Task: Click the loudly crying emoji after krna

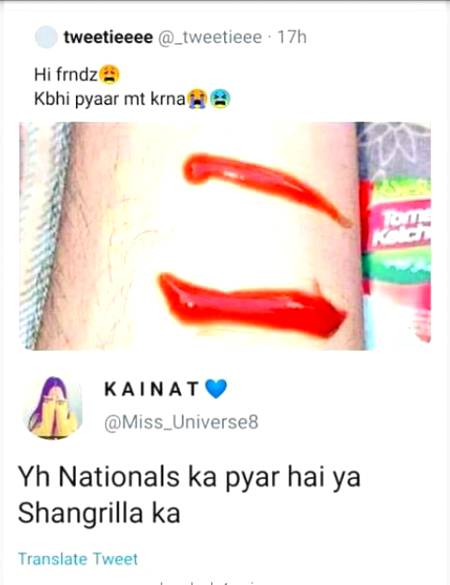Action: pos(197,99)
